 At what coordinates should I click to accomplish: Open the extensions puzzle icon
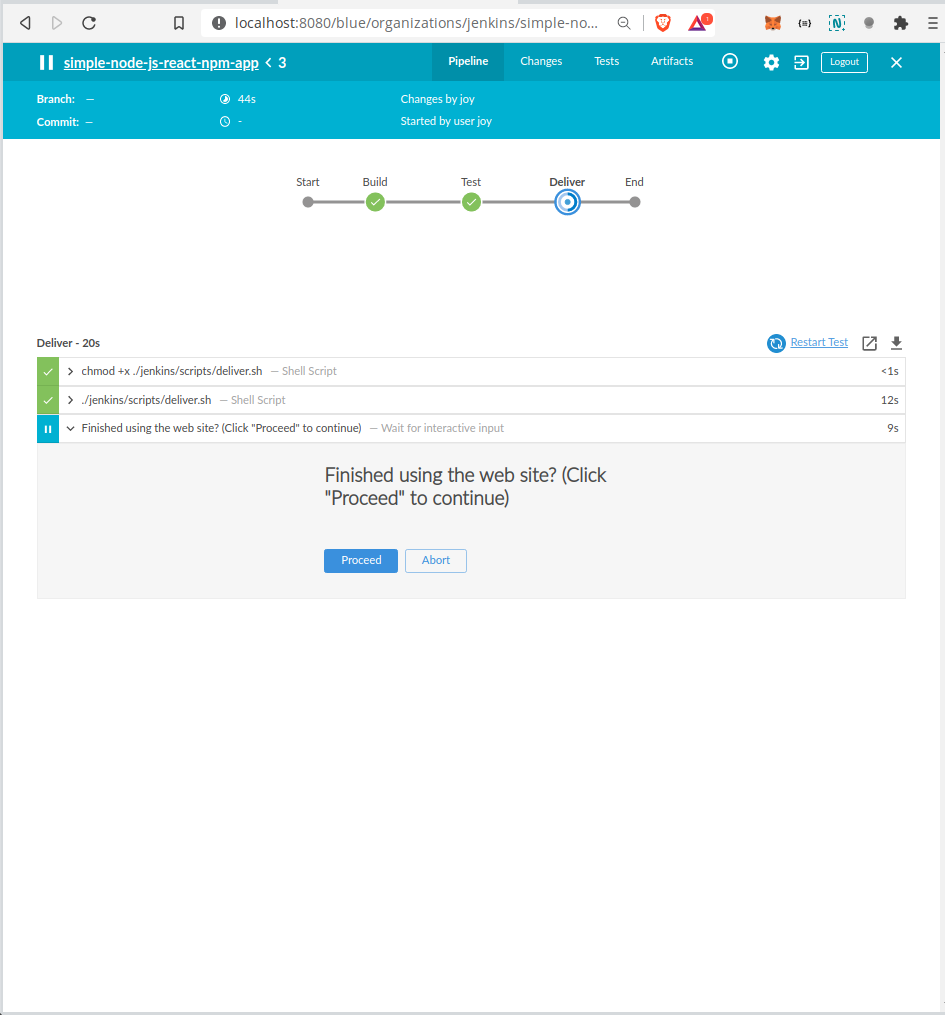[x=901, y=23]
